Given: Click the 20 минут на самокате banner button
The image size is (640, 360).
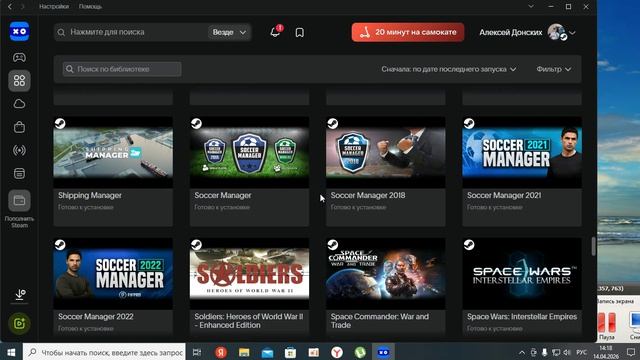Looking at the screenshot, I should click(408, 32).
